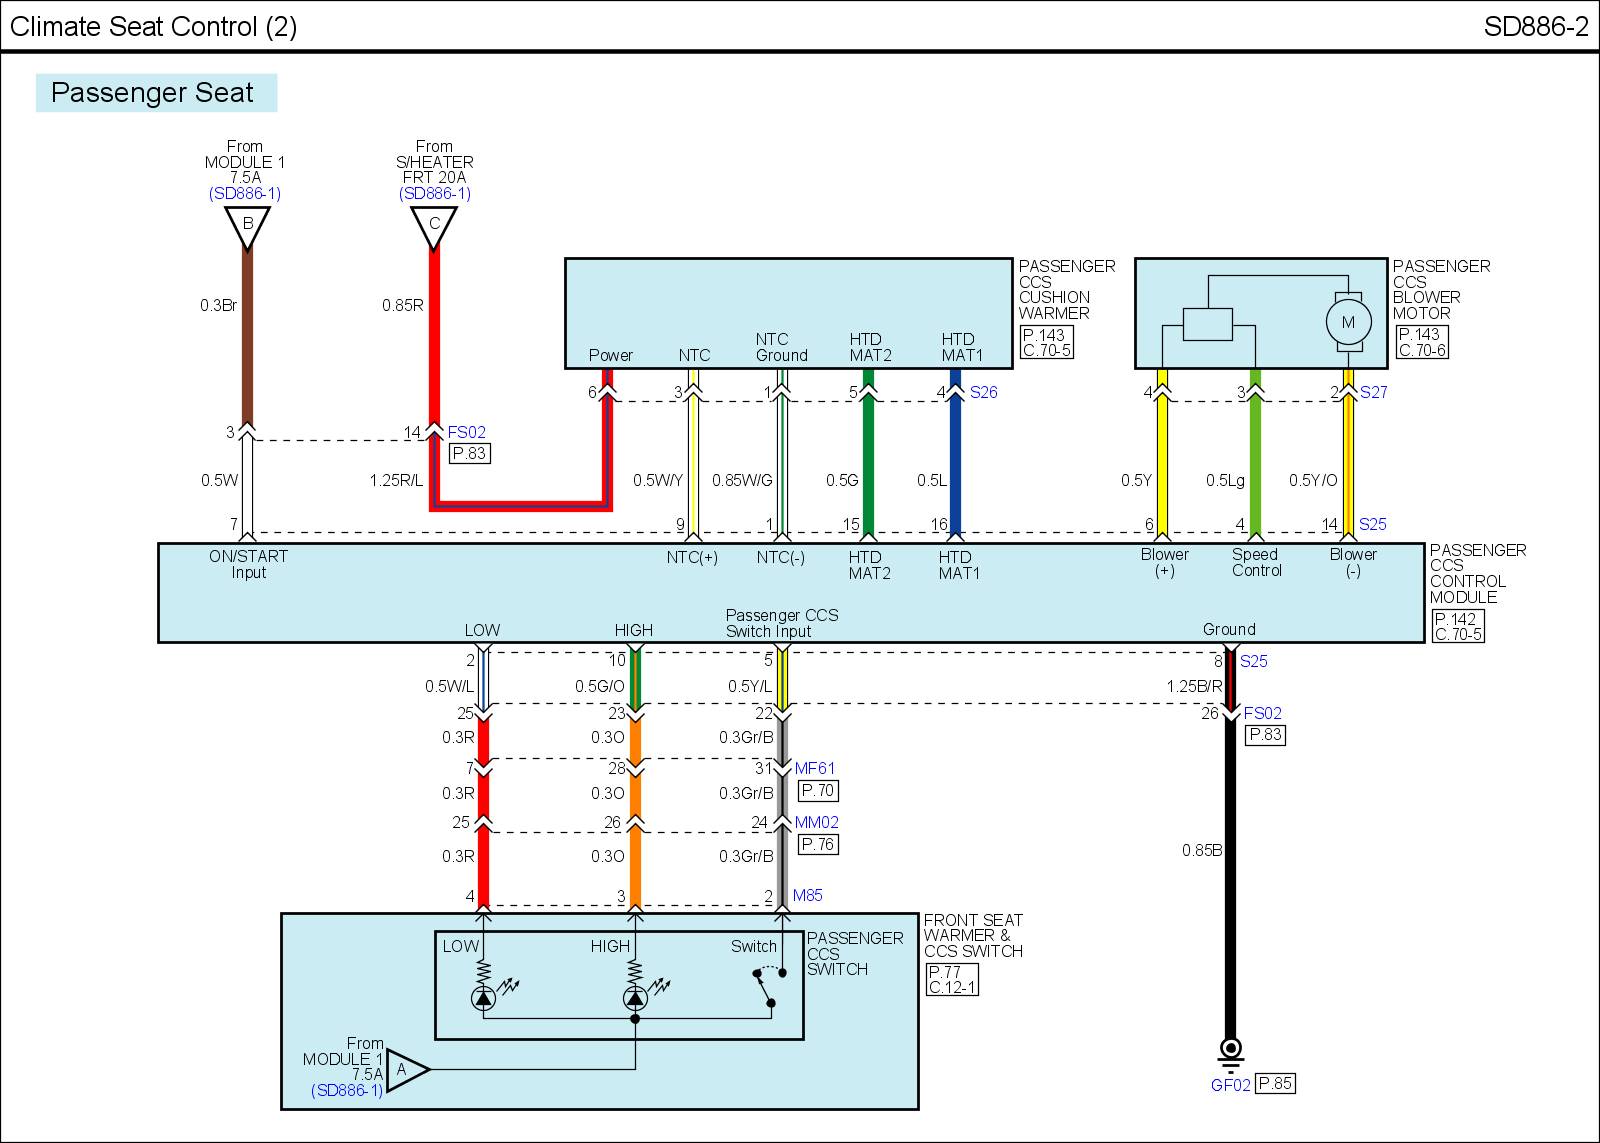Open the M85 connector link
Screen dimensions: 1600x1143
pyautogui.click(x=808, y=896)
